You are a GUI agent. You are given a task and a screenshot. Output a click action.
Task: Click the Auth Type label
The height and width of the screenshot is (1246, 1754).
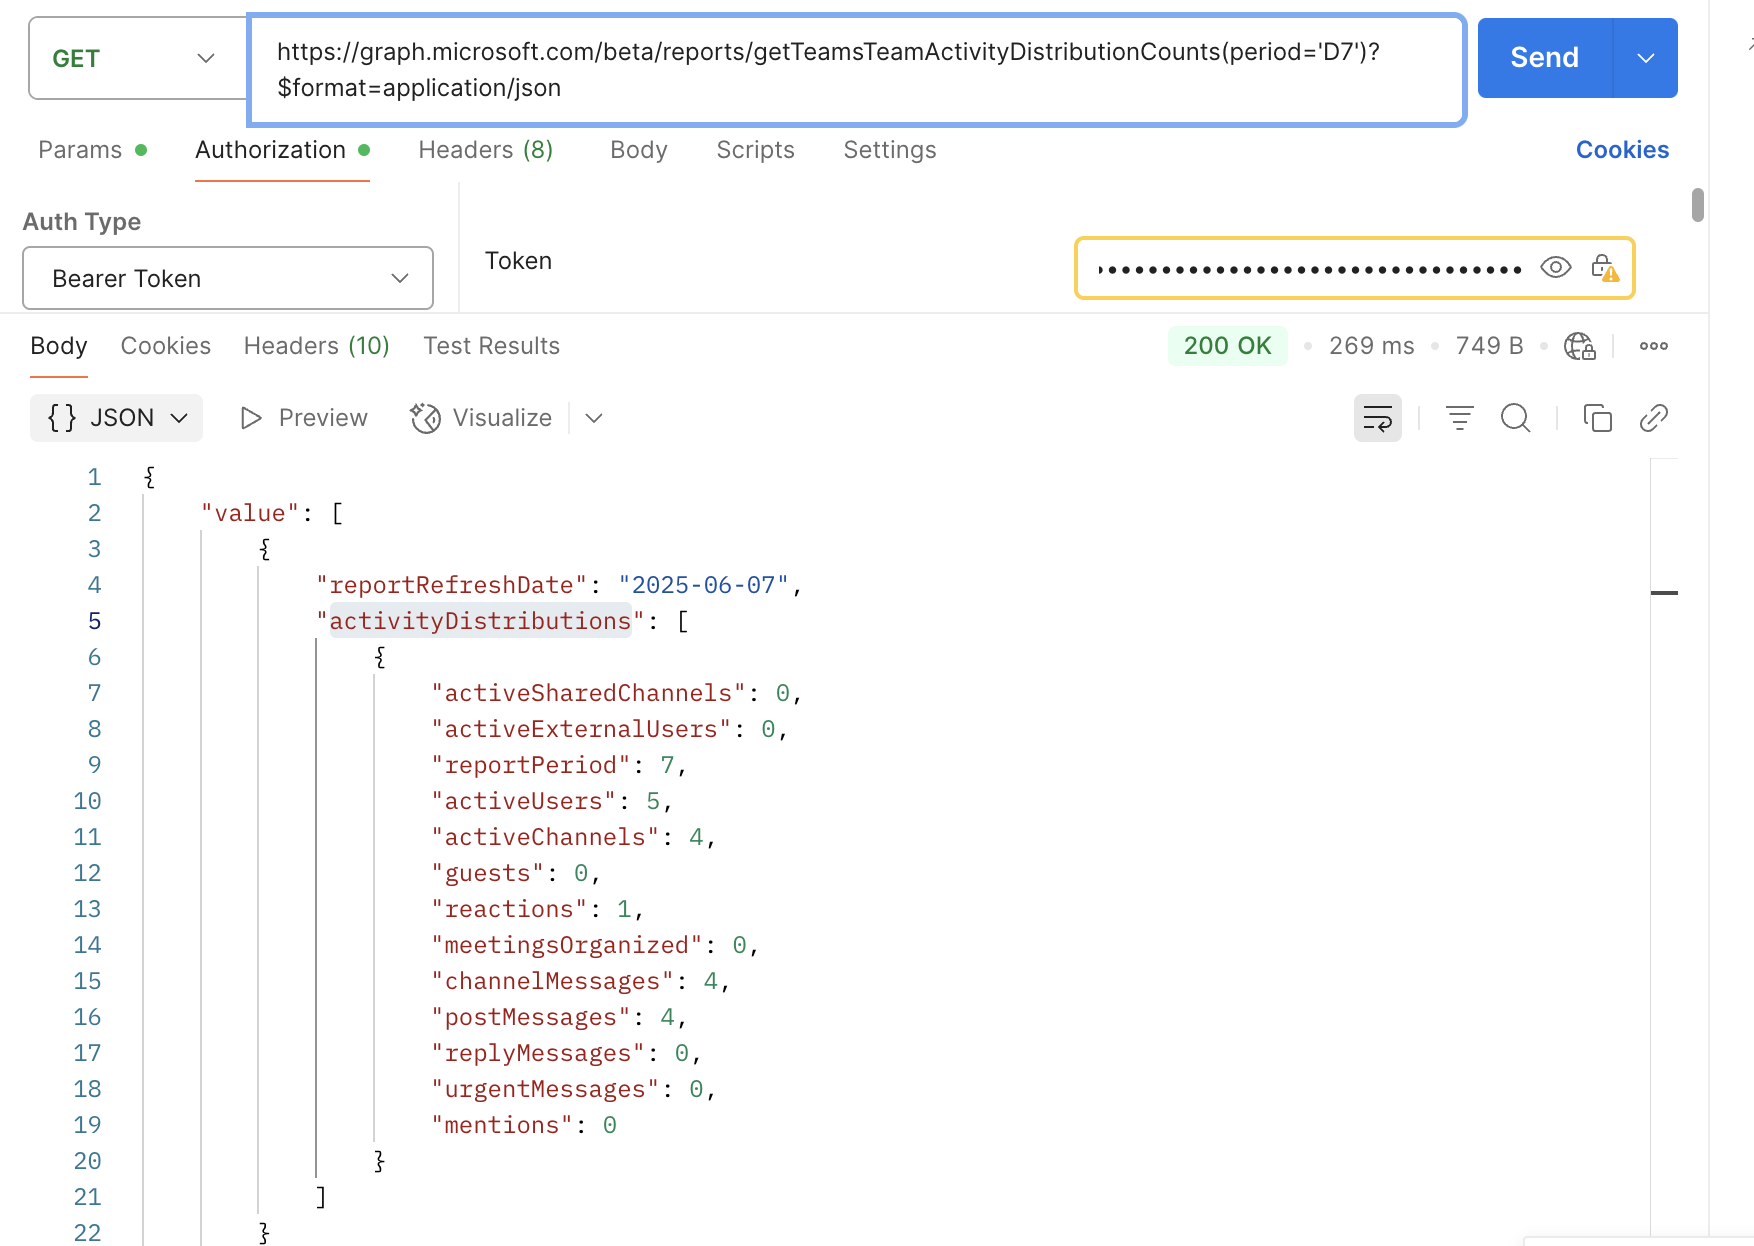click(x=82, y=222)
